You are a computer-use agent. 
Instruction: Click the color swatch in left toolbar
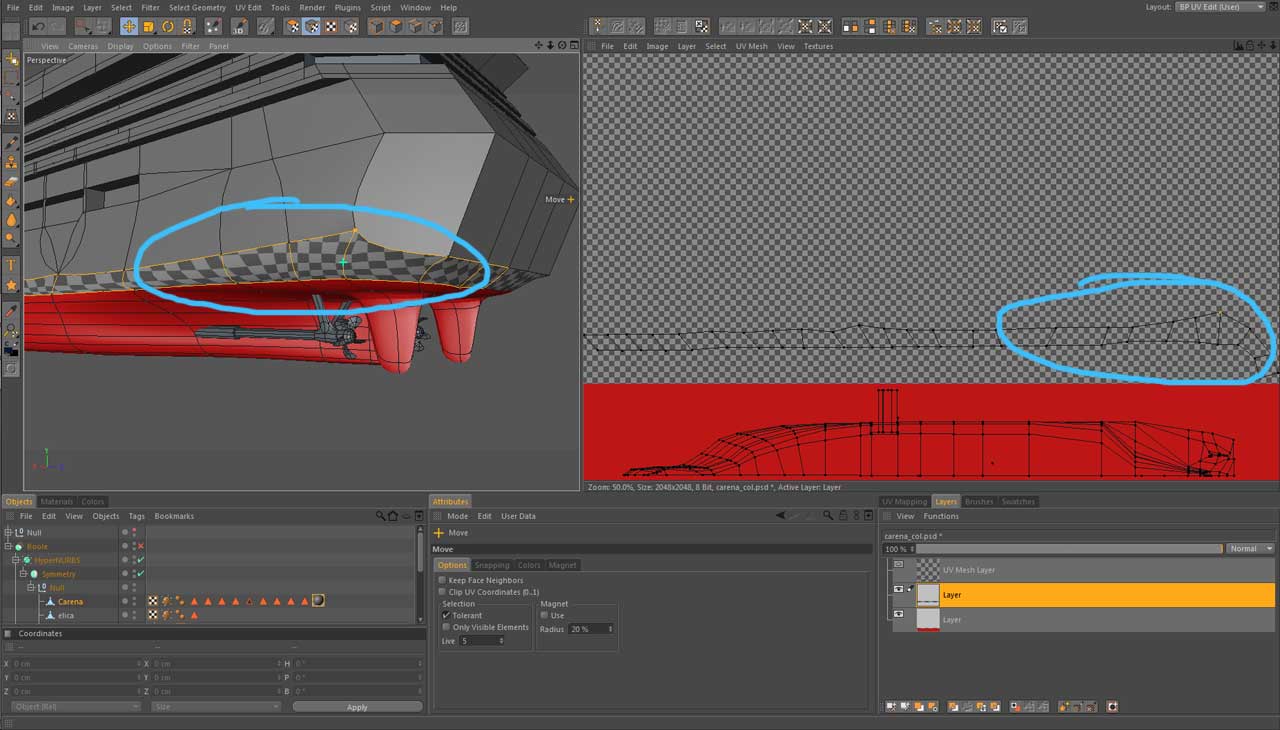(12, 349)
